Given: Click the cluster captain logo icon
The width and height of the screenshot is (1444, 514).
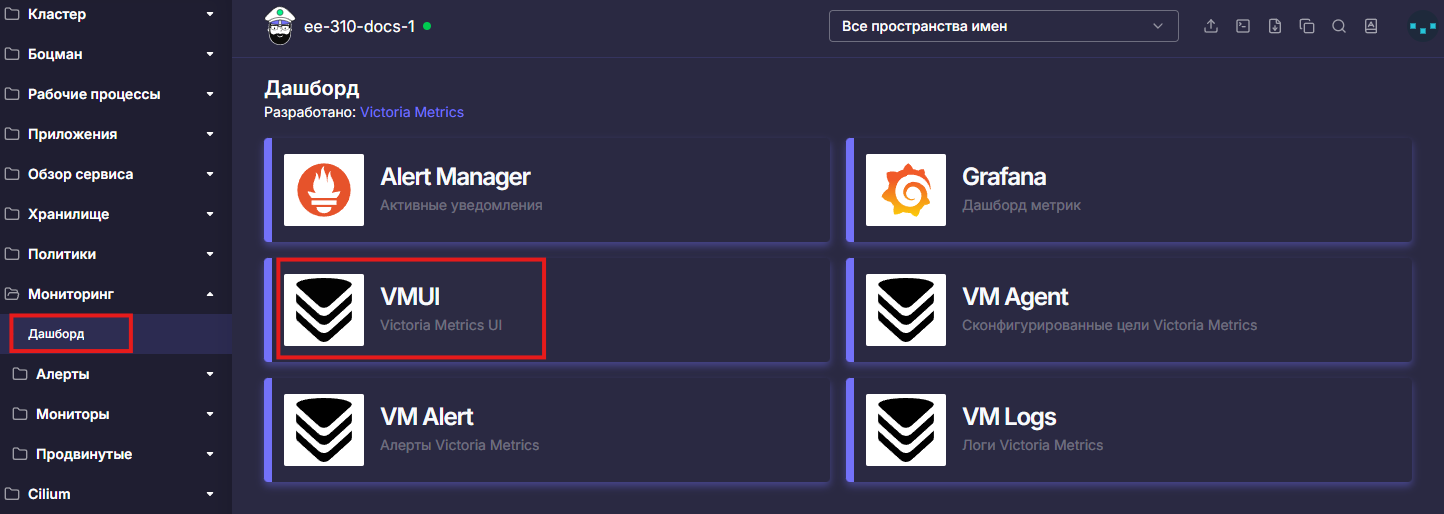Looking at the screenshot, I should point(279,26).
